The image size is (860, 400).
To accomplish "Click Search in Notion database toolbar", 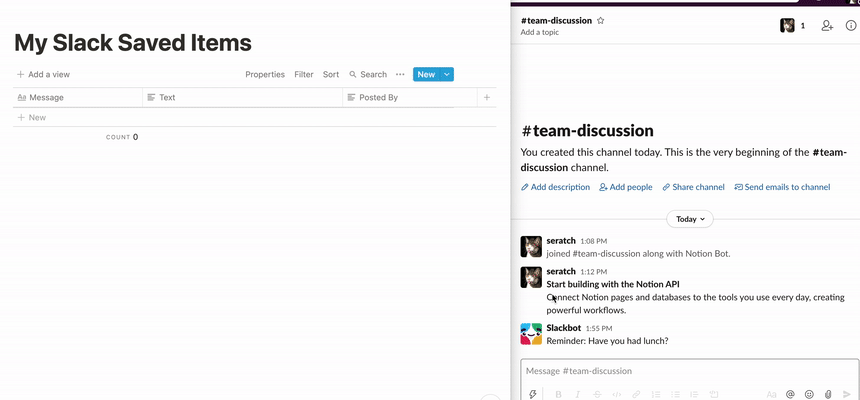I will [x=368, y=75].
